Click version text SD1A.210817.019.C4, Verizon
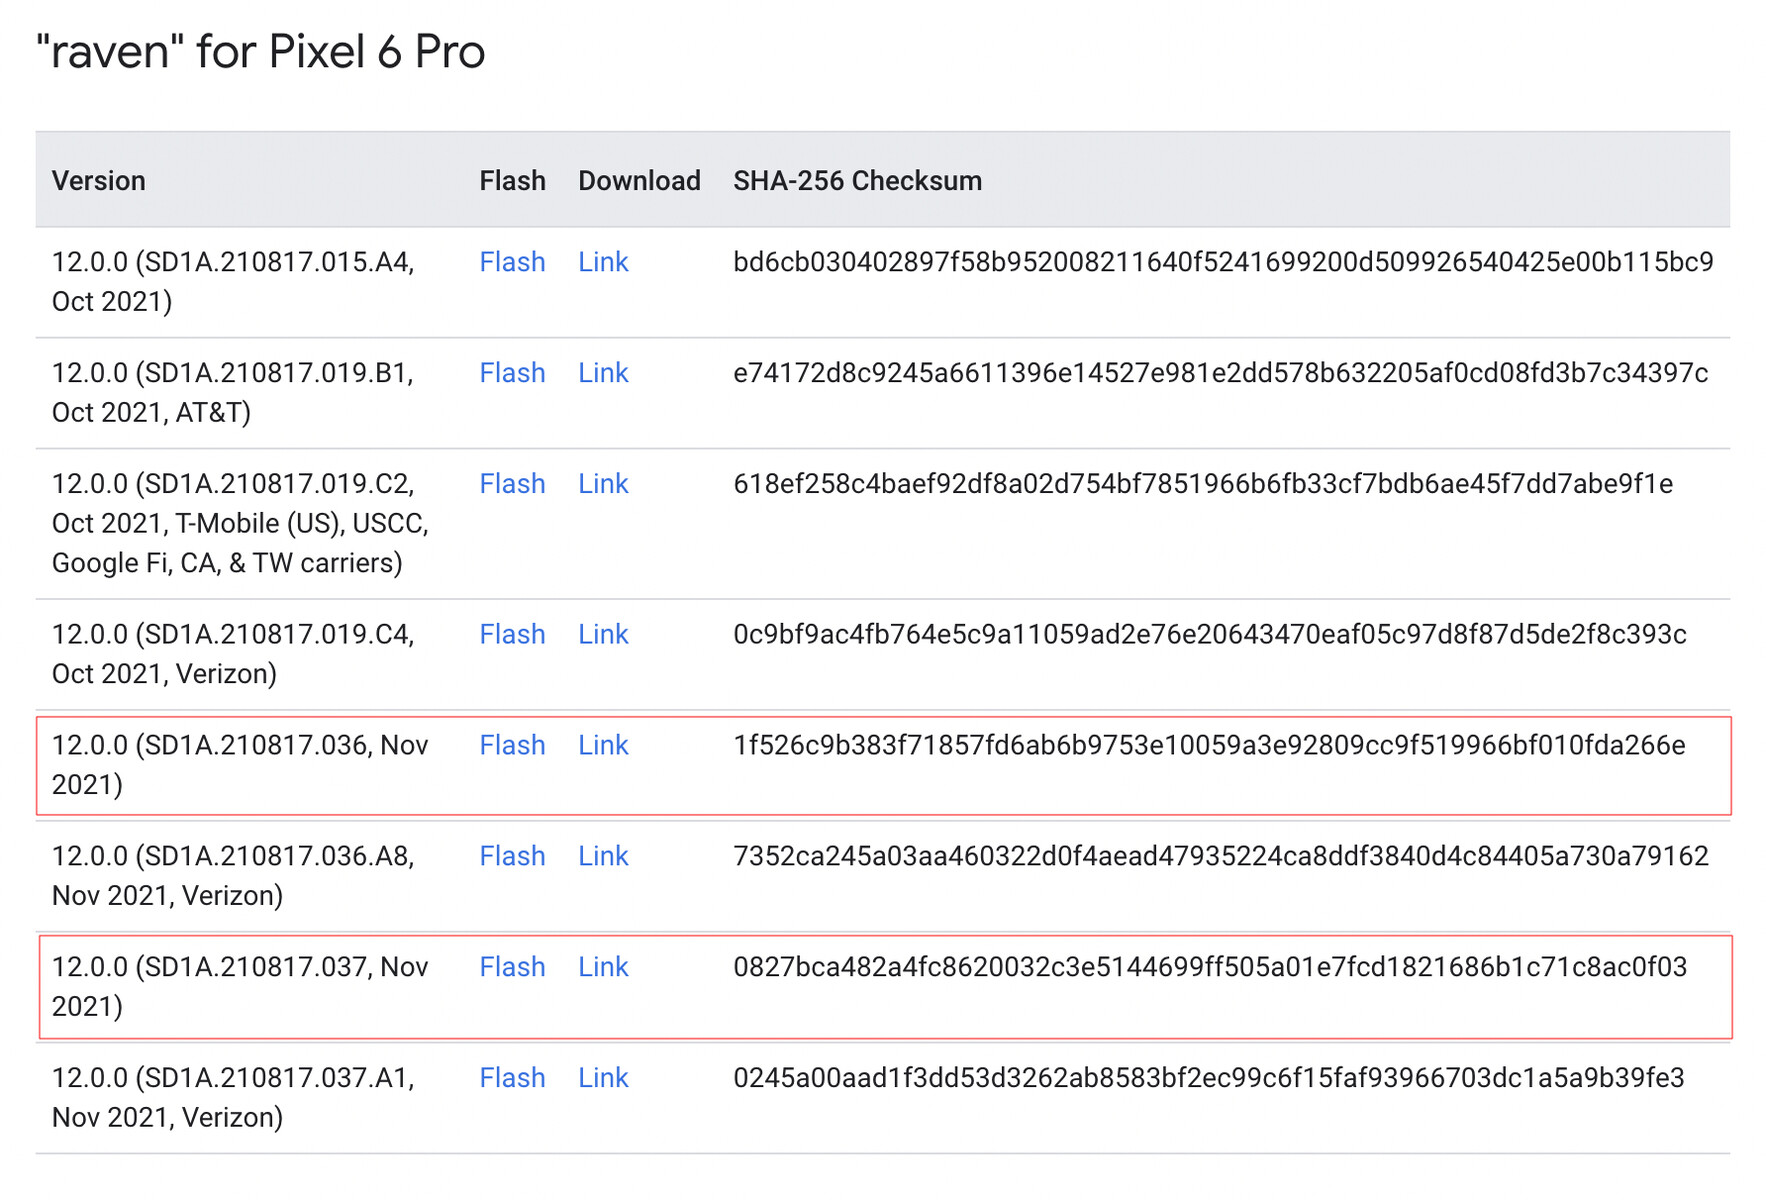This screenshot has width=1766, height=1200. pyautogui.click(x=233, y=655)
